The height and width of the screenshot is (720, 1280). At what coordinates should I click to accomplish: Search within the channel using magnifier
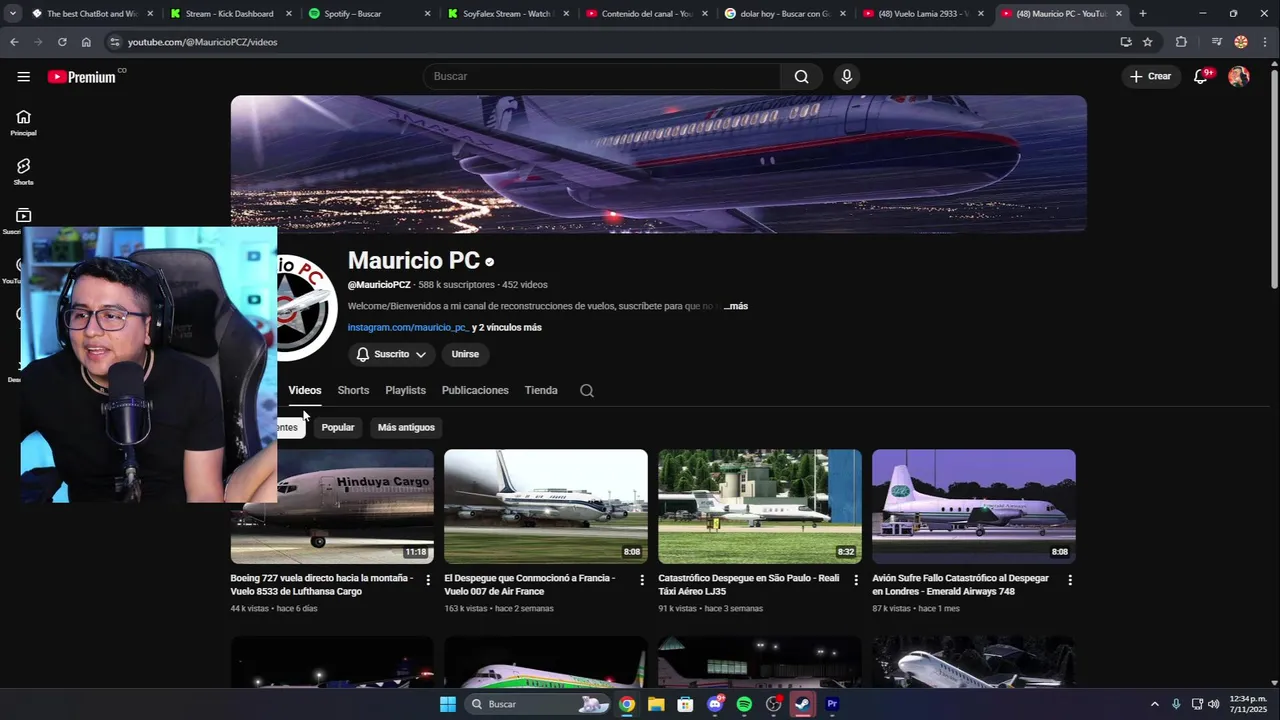coord(587,390)
